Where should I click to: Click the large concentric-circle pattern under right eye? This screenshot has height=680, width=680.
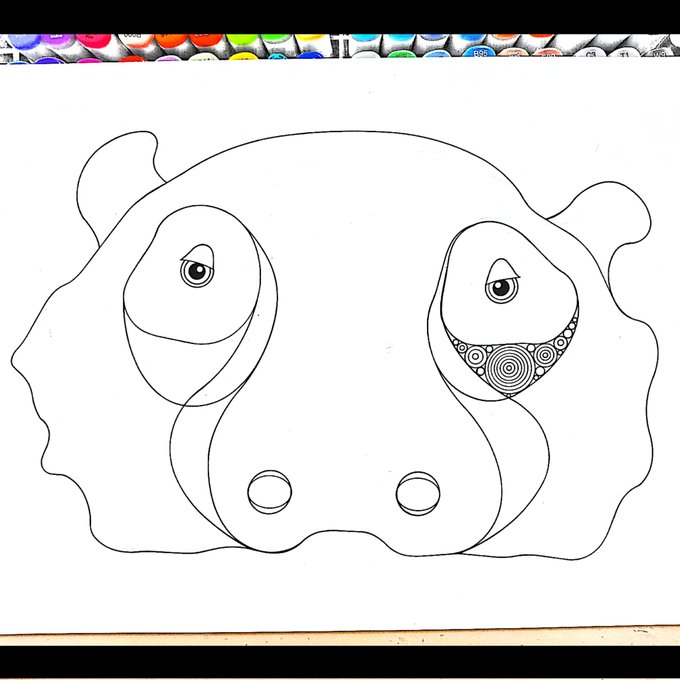[x=510, y=368]
